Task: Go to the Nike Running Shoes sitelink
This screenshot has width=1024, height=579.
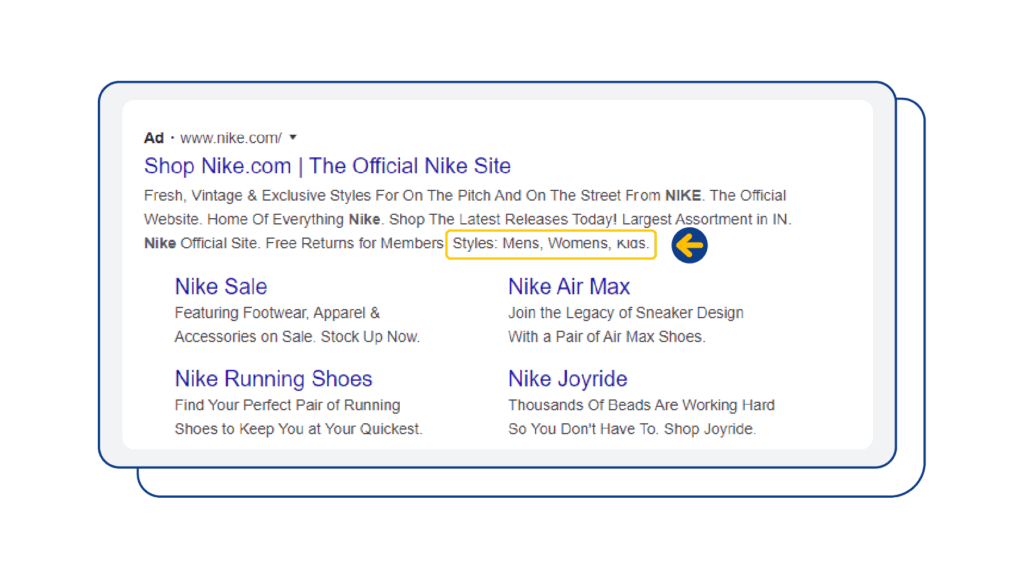Action: (x=273, y=379)
